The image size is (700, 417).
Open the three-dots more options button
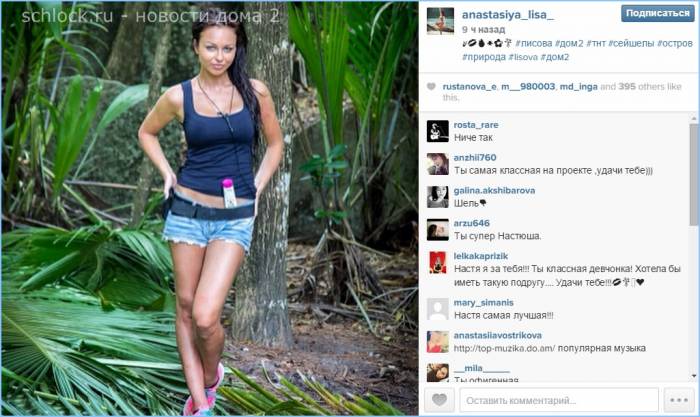point(679,400)
